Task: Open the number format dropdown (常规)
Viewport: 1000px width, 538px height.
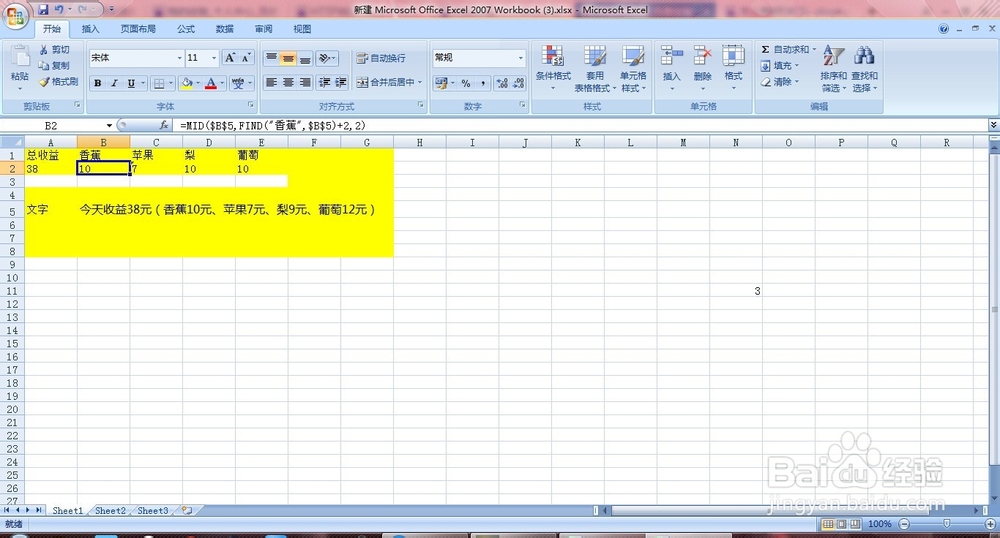Action: [x=520, y=58]
